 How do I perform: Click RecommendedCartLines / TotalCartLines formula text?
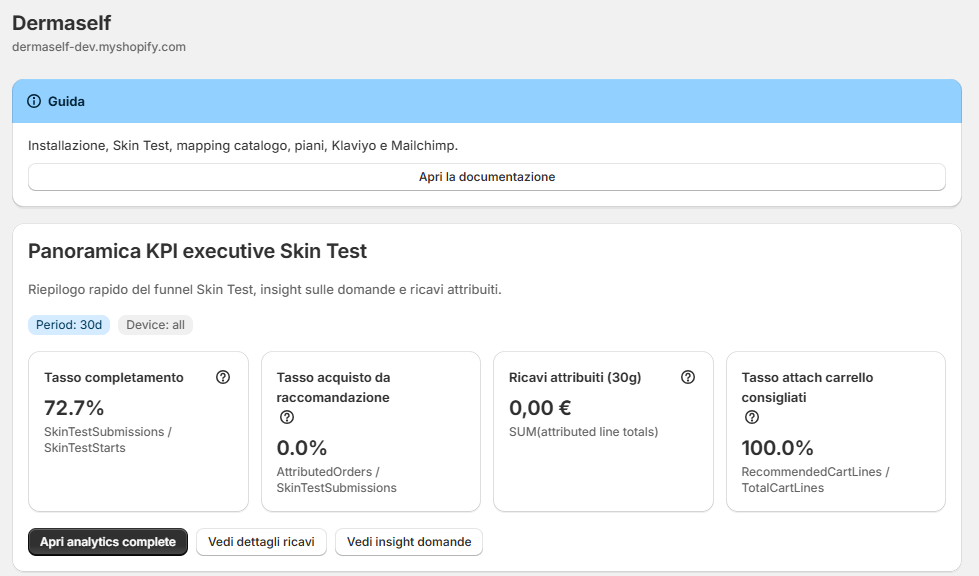815,480
